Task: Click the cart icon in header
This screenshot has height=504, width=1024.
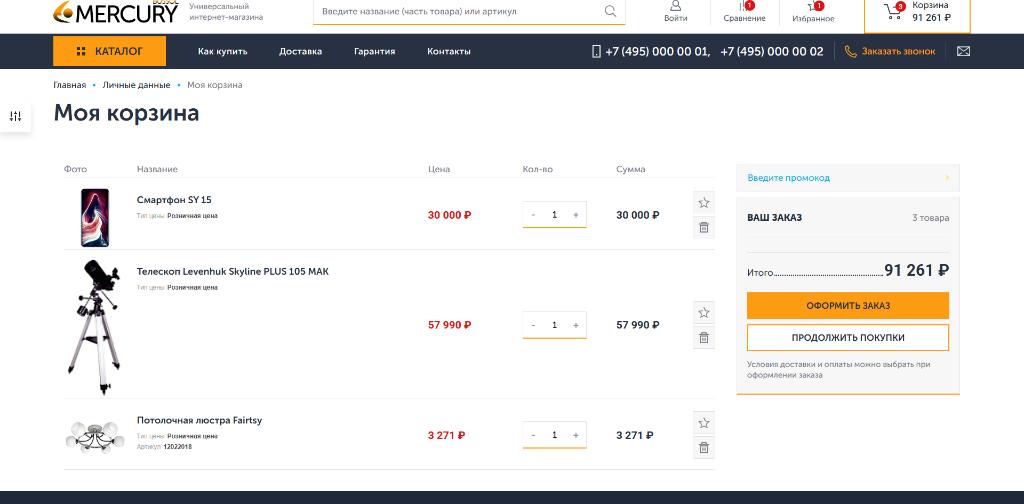Action: tap(892, 12)
